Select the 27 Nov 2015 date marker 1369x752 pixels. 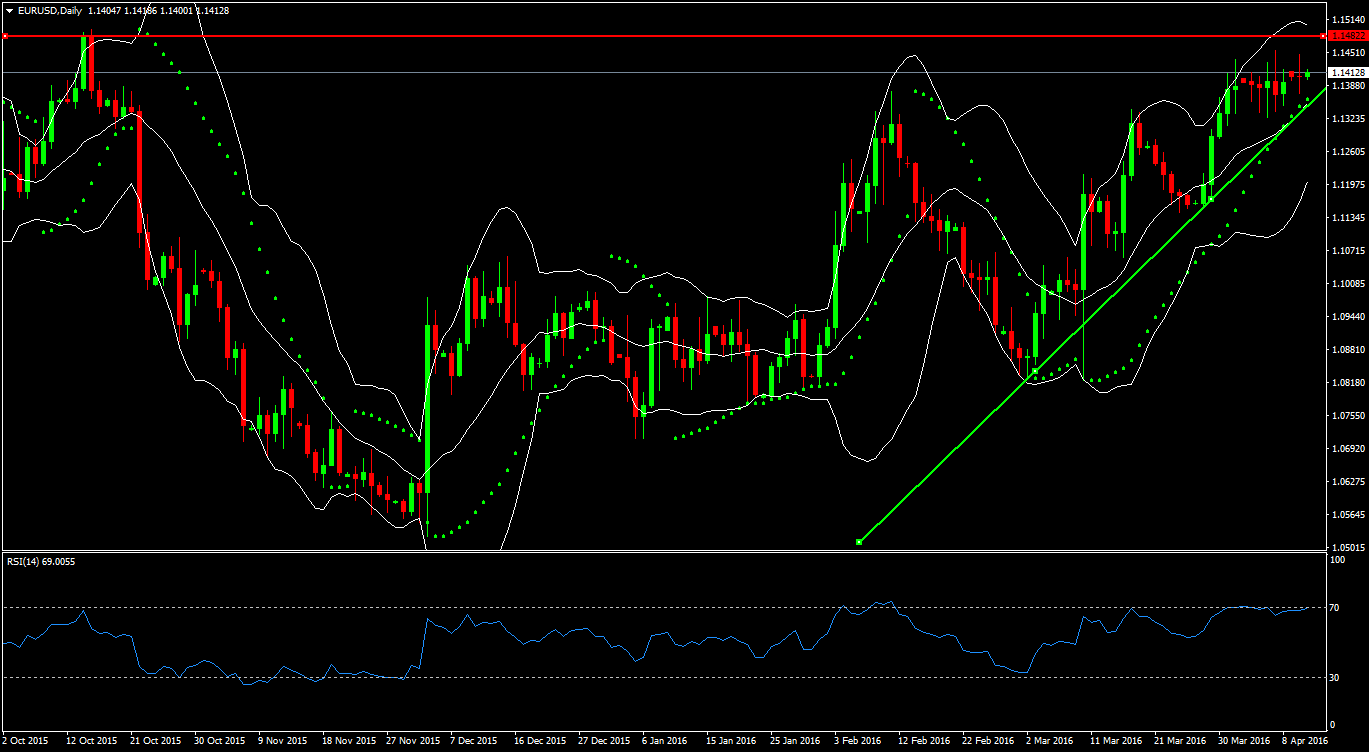[413, 741]
